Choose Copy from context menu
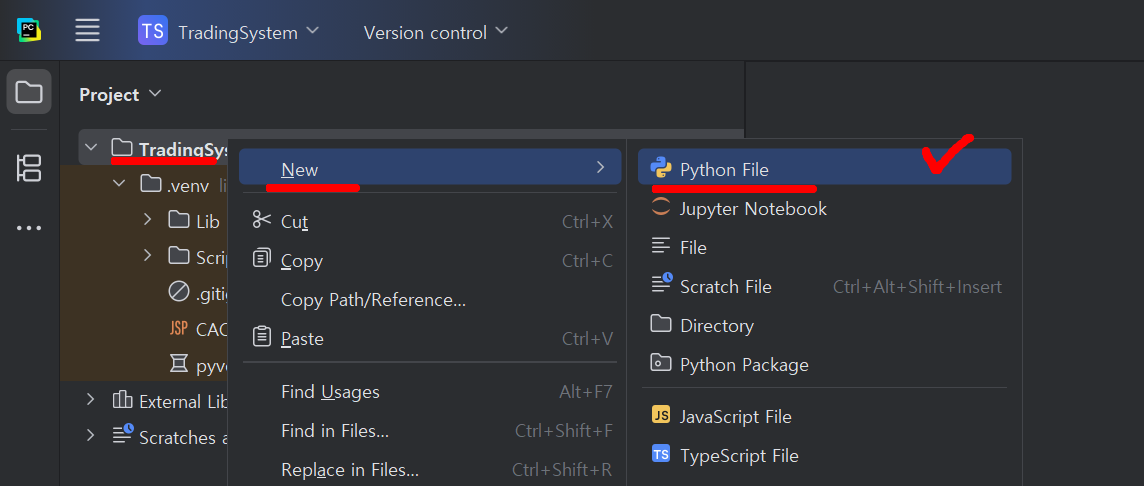 point(430,261)
